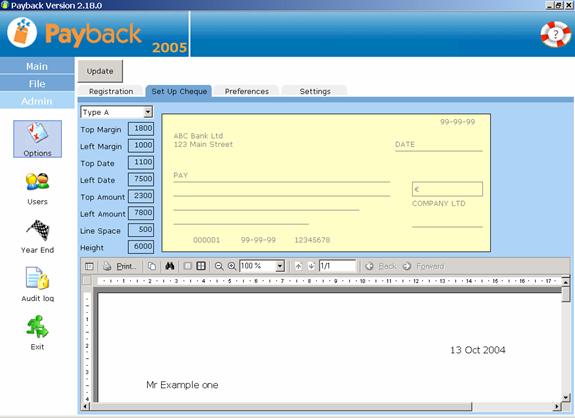Viewport: 575px width, 418px height.
Task: Switch to the Preferences tab
Action: (246, 91)
